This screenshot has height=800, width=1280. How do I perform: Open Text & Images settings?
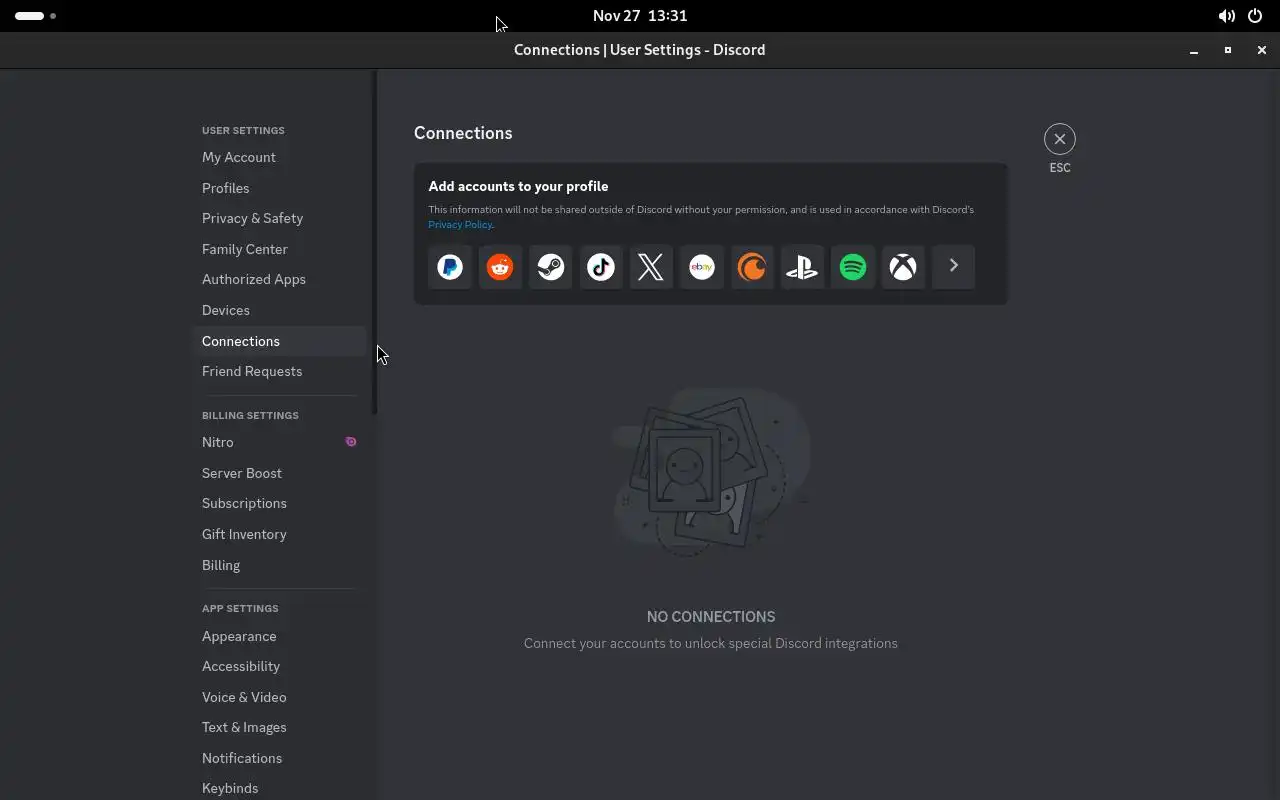[x=279, y=727]
